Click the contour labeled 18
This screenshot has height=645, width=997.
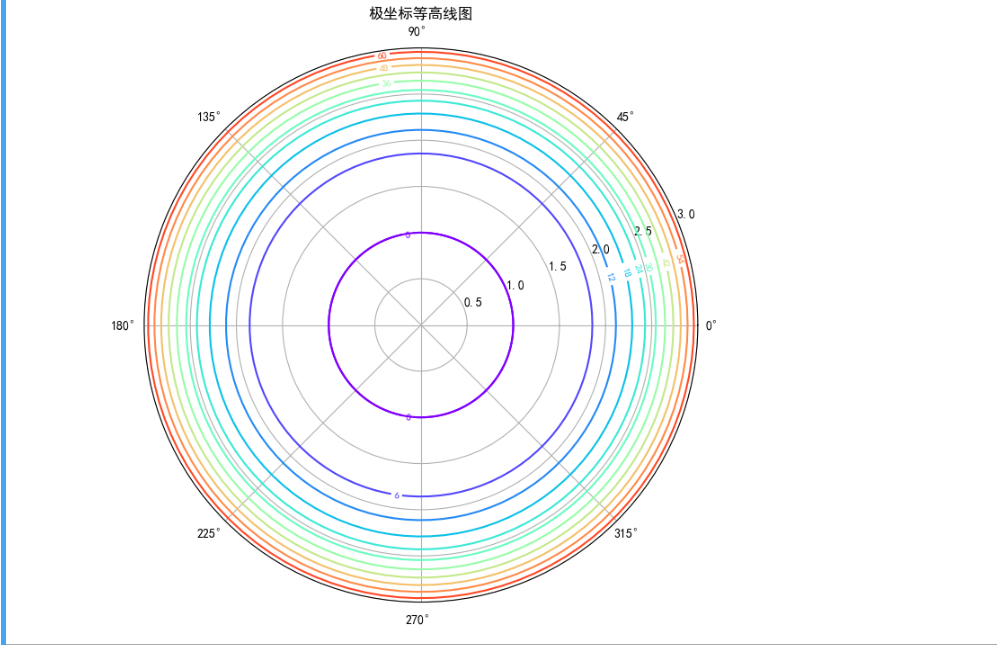click(628, 273)
